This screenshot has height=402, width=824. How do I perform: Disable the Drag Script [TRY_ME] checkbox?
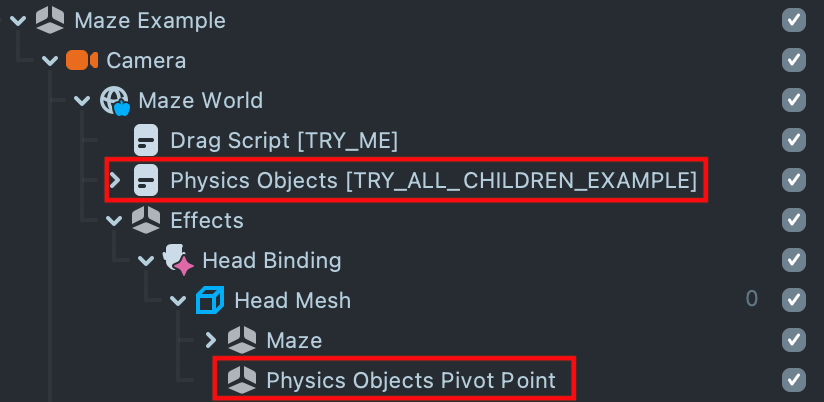794,140
